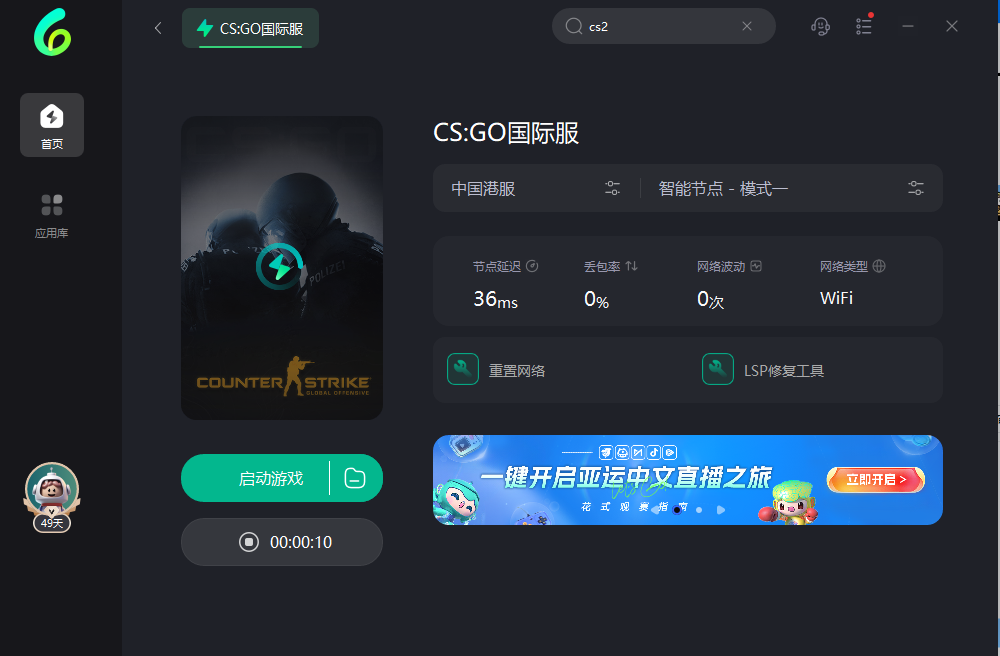
Task: Open the 中国港服 server region selector
Action: coord(535,188)
